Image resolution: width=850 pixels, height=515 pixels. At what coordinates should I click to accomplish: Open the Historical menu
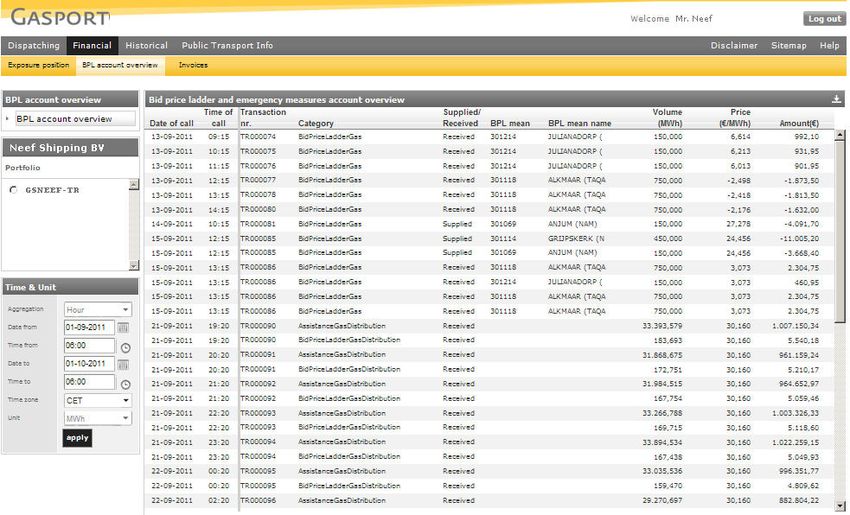[146, 46]
